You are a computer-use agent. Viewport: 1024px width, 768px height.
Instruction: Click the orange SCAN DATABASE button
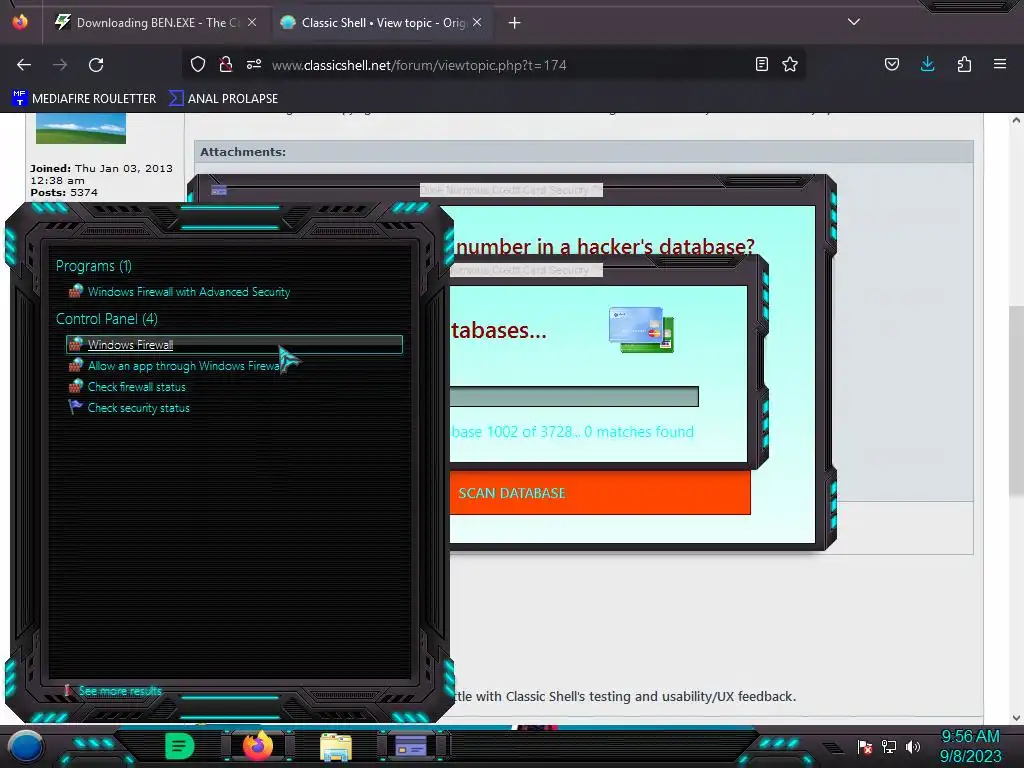click(x=600, y=493)
